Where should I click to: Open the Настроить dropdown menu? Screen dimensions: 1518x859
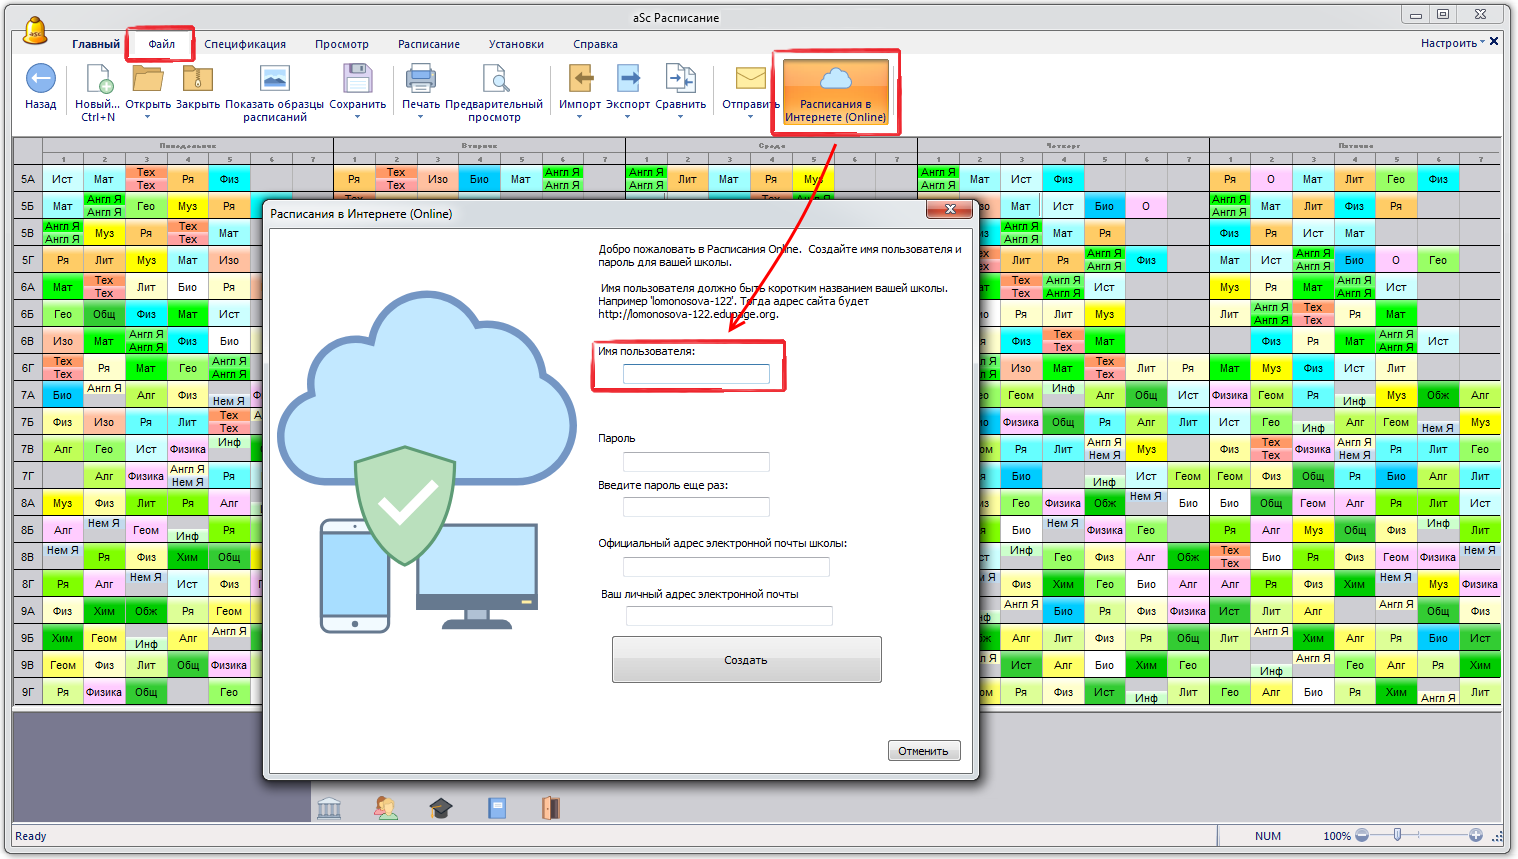tap(1452, 43)
